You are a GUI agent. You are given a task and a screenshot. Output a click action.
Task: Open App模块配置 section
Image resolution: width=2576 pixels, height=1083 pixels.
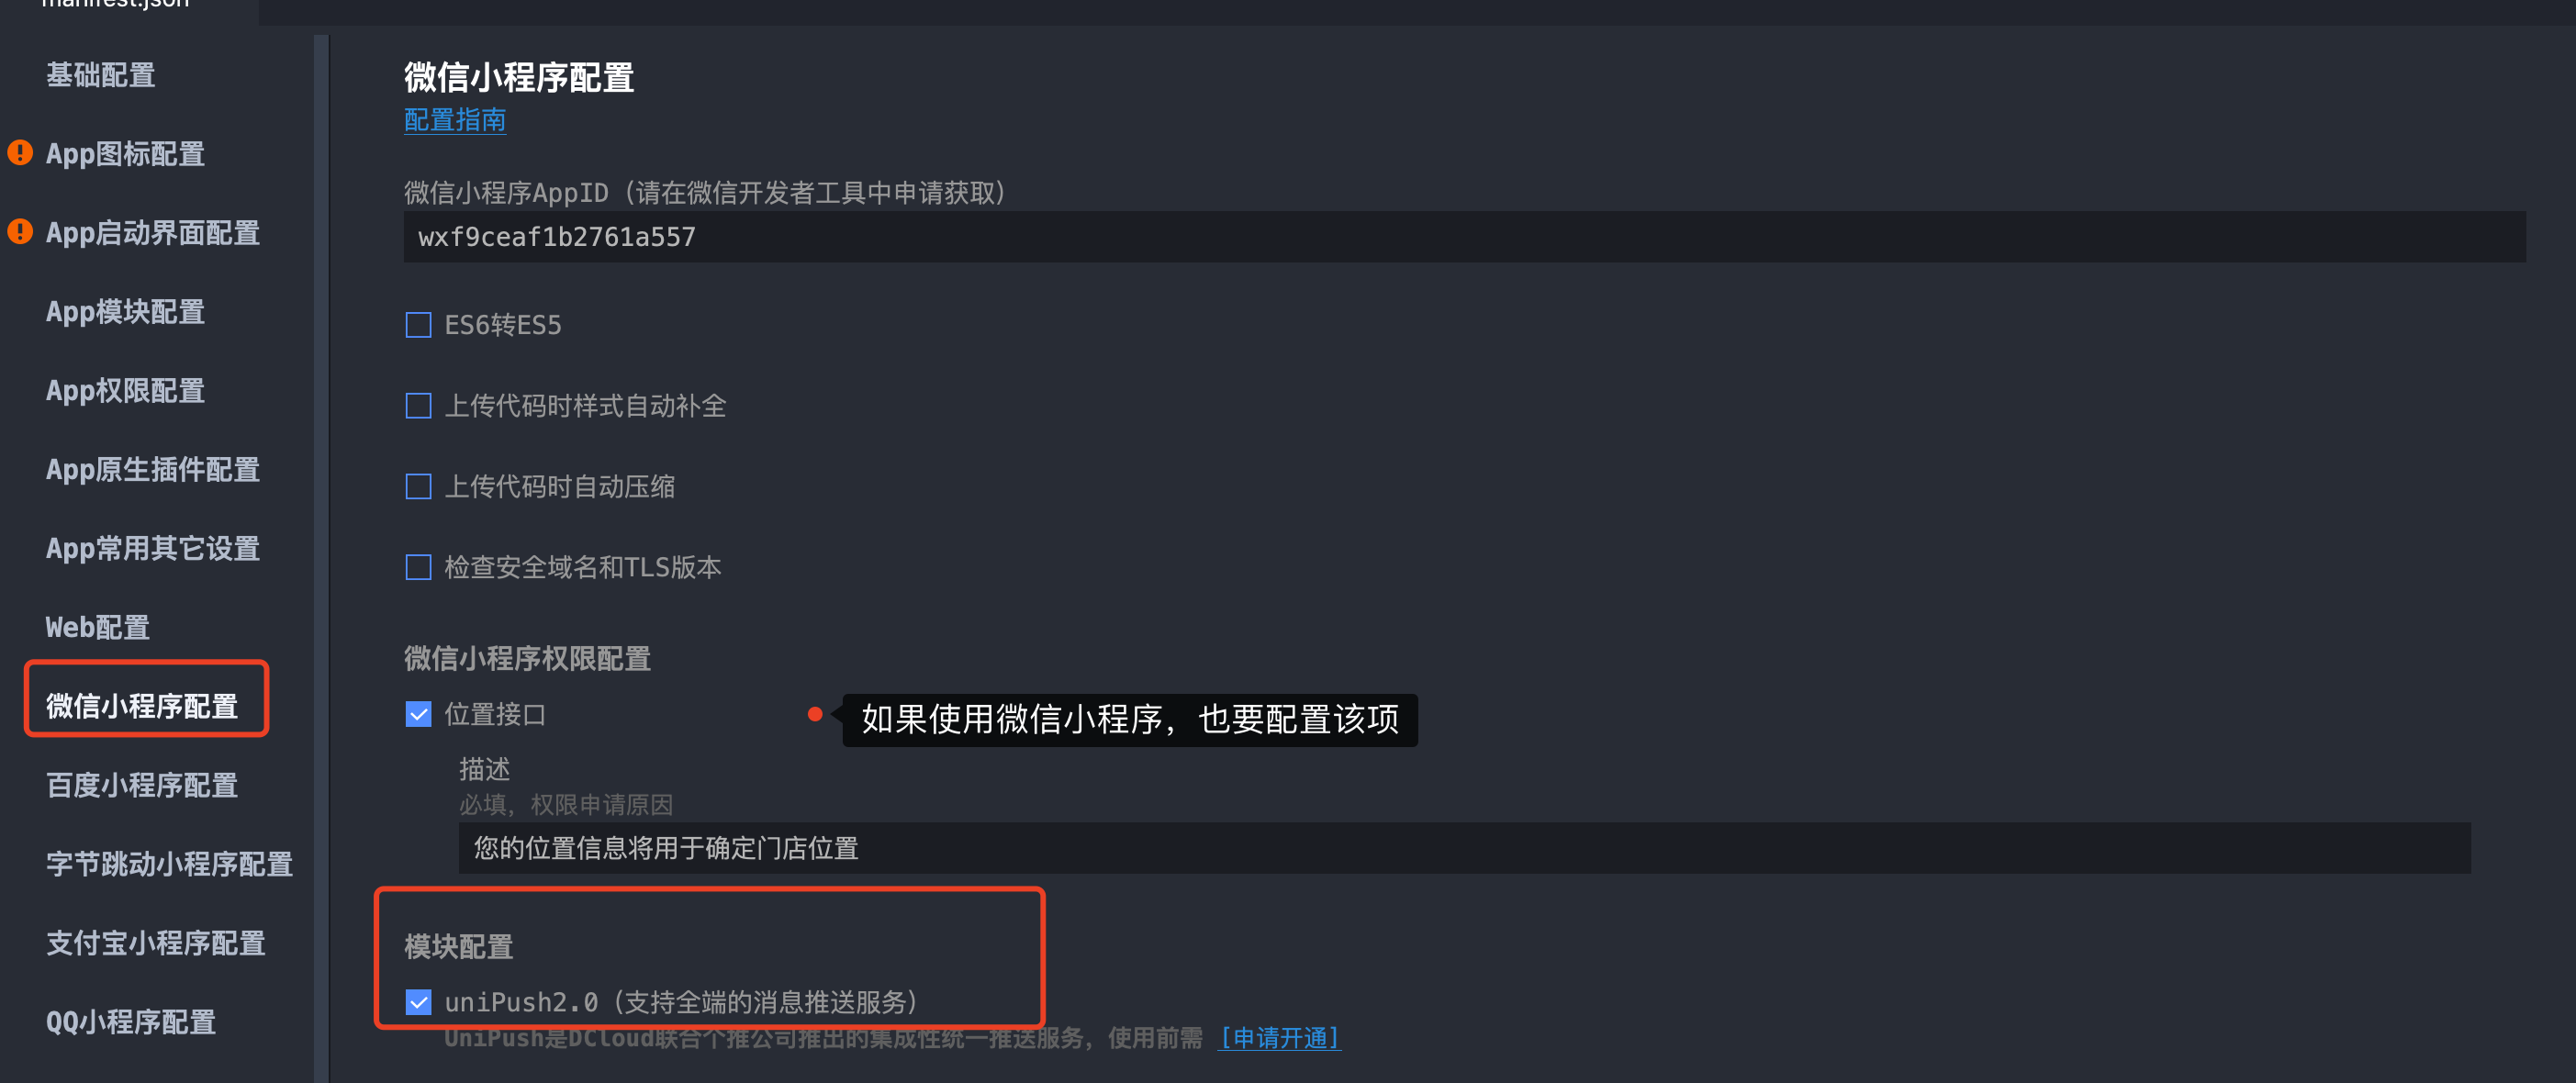coord(125,311)
